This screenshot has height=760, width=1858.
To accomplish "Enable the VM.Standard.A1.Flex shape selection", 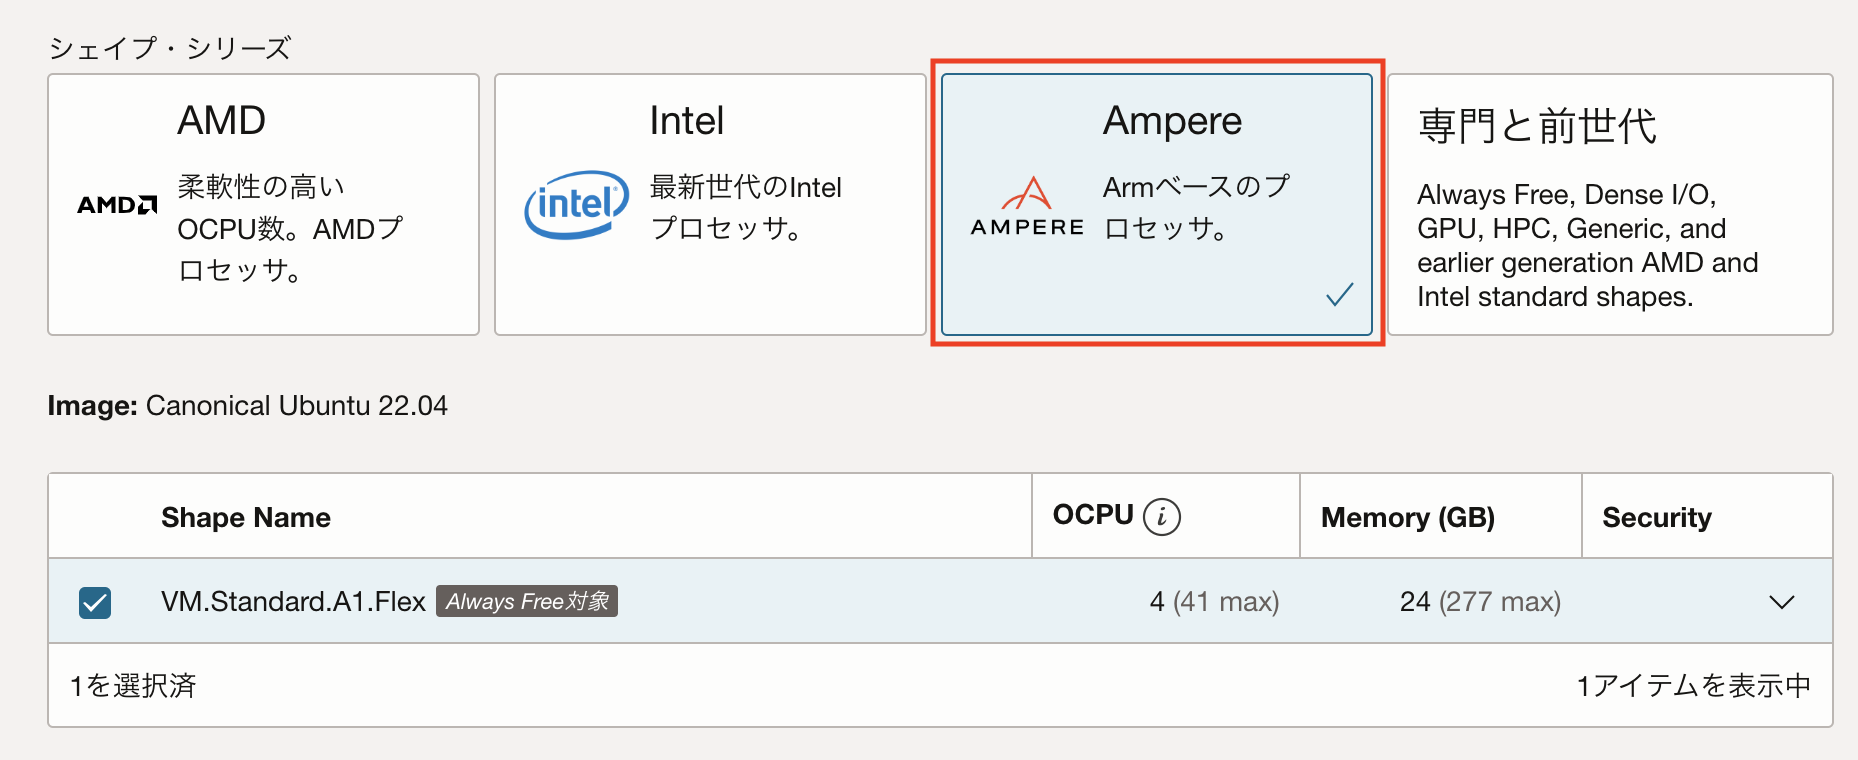I will pos(94,601).
